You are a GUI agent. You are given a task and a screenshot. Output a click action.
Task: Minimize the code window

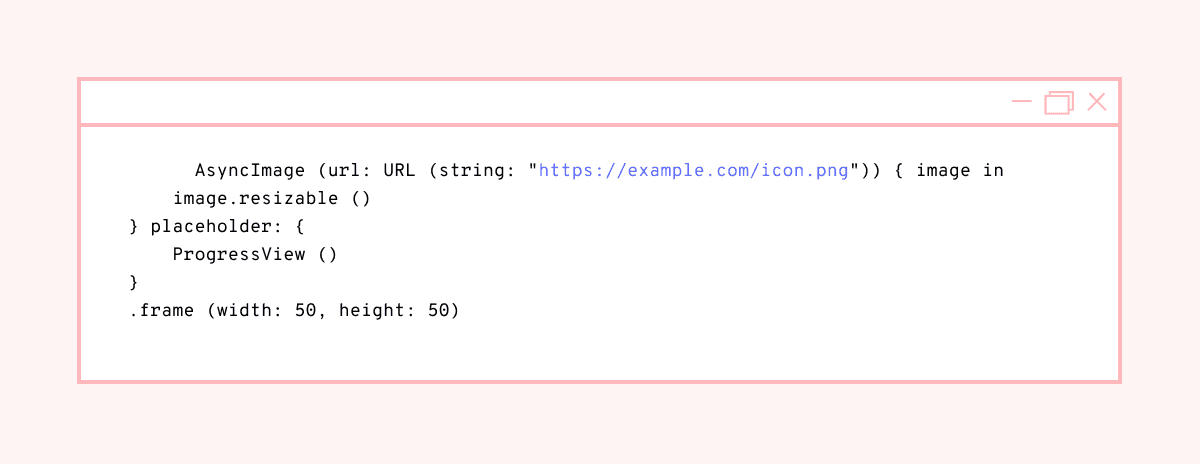coord(1021,102)
